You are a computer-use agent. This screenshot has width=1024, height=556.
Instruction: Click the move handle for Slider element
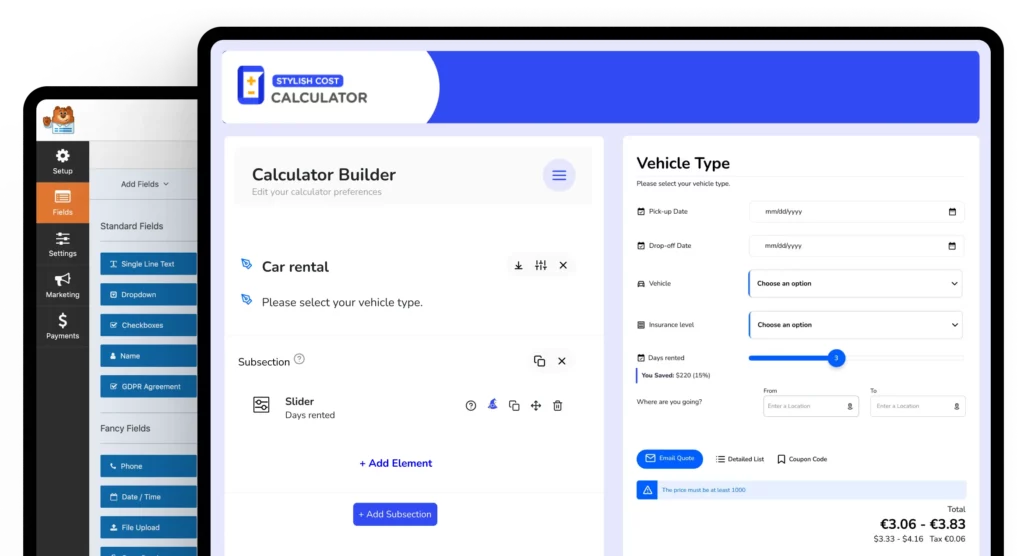click(x=536, y=406)
